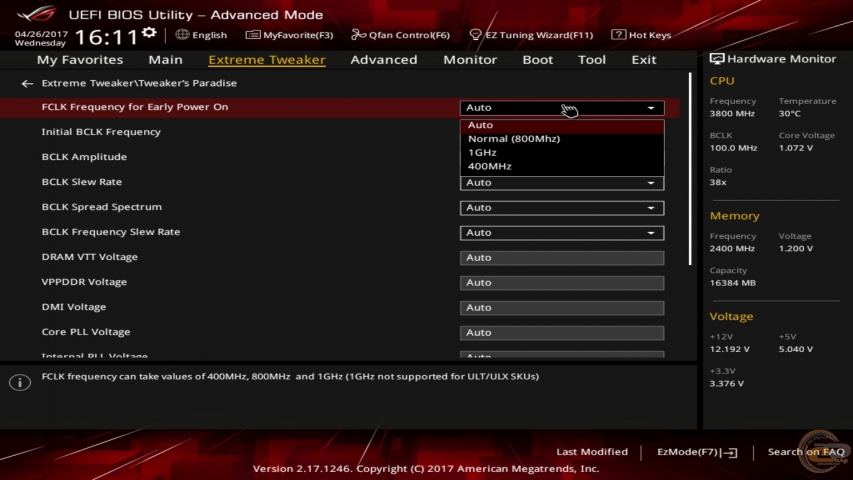Image resolution: width=853 pixels, height=480 pixels.
Task: Click the MyFavorite keyboard icon
Action: click(252, 35)
